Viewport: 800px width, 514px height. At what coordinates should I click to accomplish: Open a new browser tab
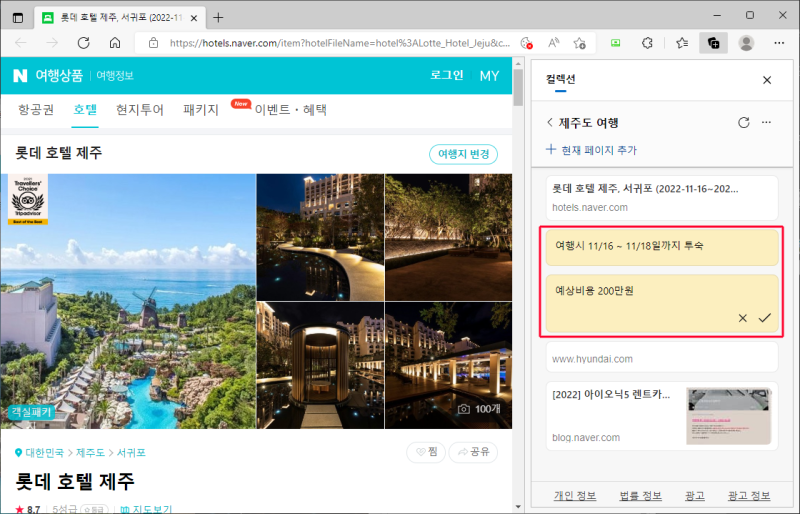coord(218,18)
